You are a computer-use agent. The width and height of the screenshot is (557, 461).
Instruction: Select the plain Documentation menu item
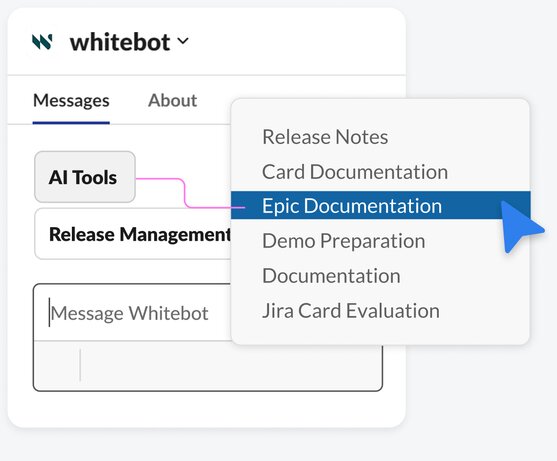pyautogui.click(x=331, y=276)
